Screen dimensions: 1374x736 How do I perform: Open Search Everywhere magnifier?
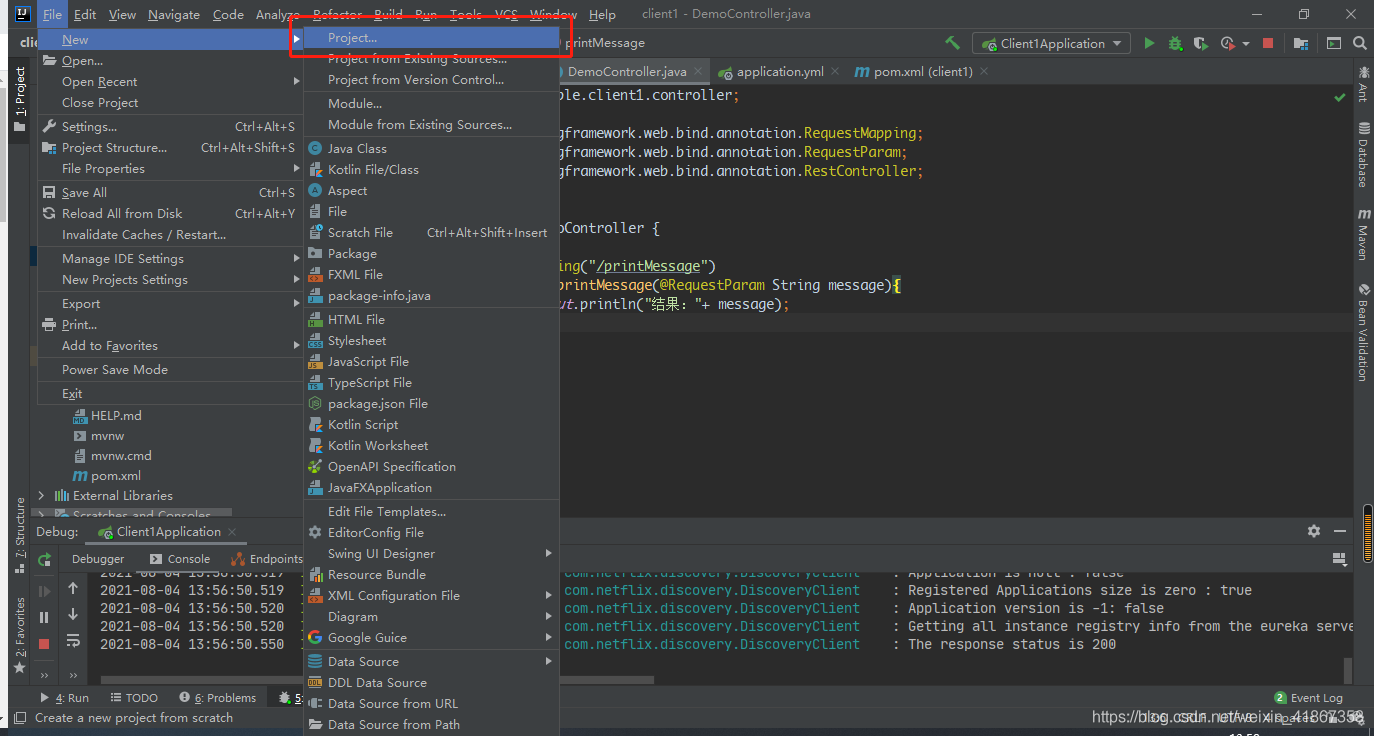coord(1360,43)
